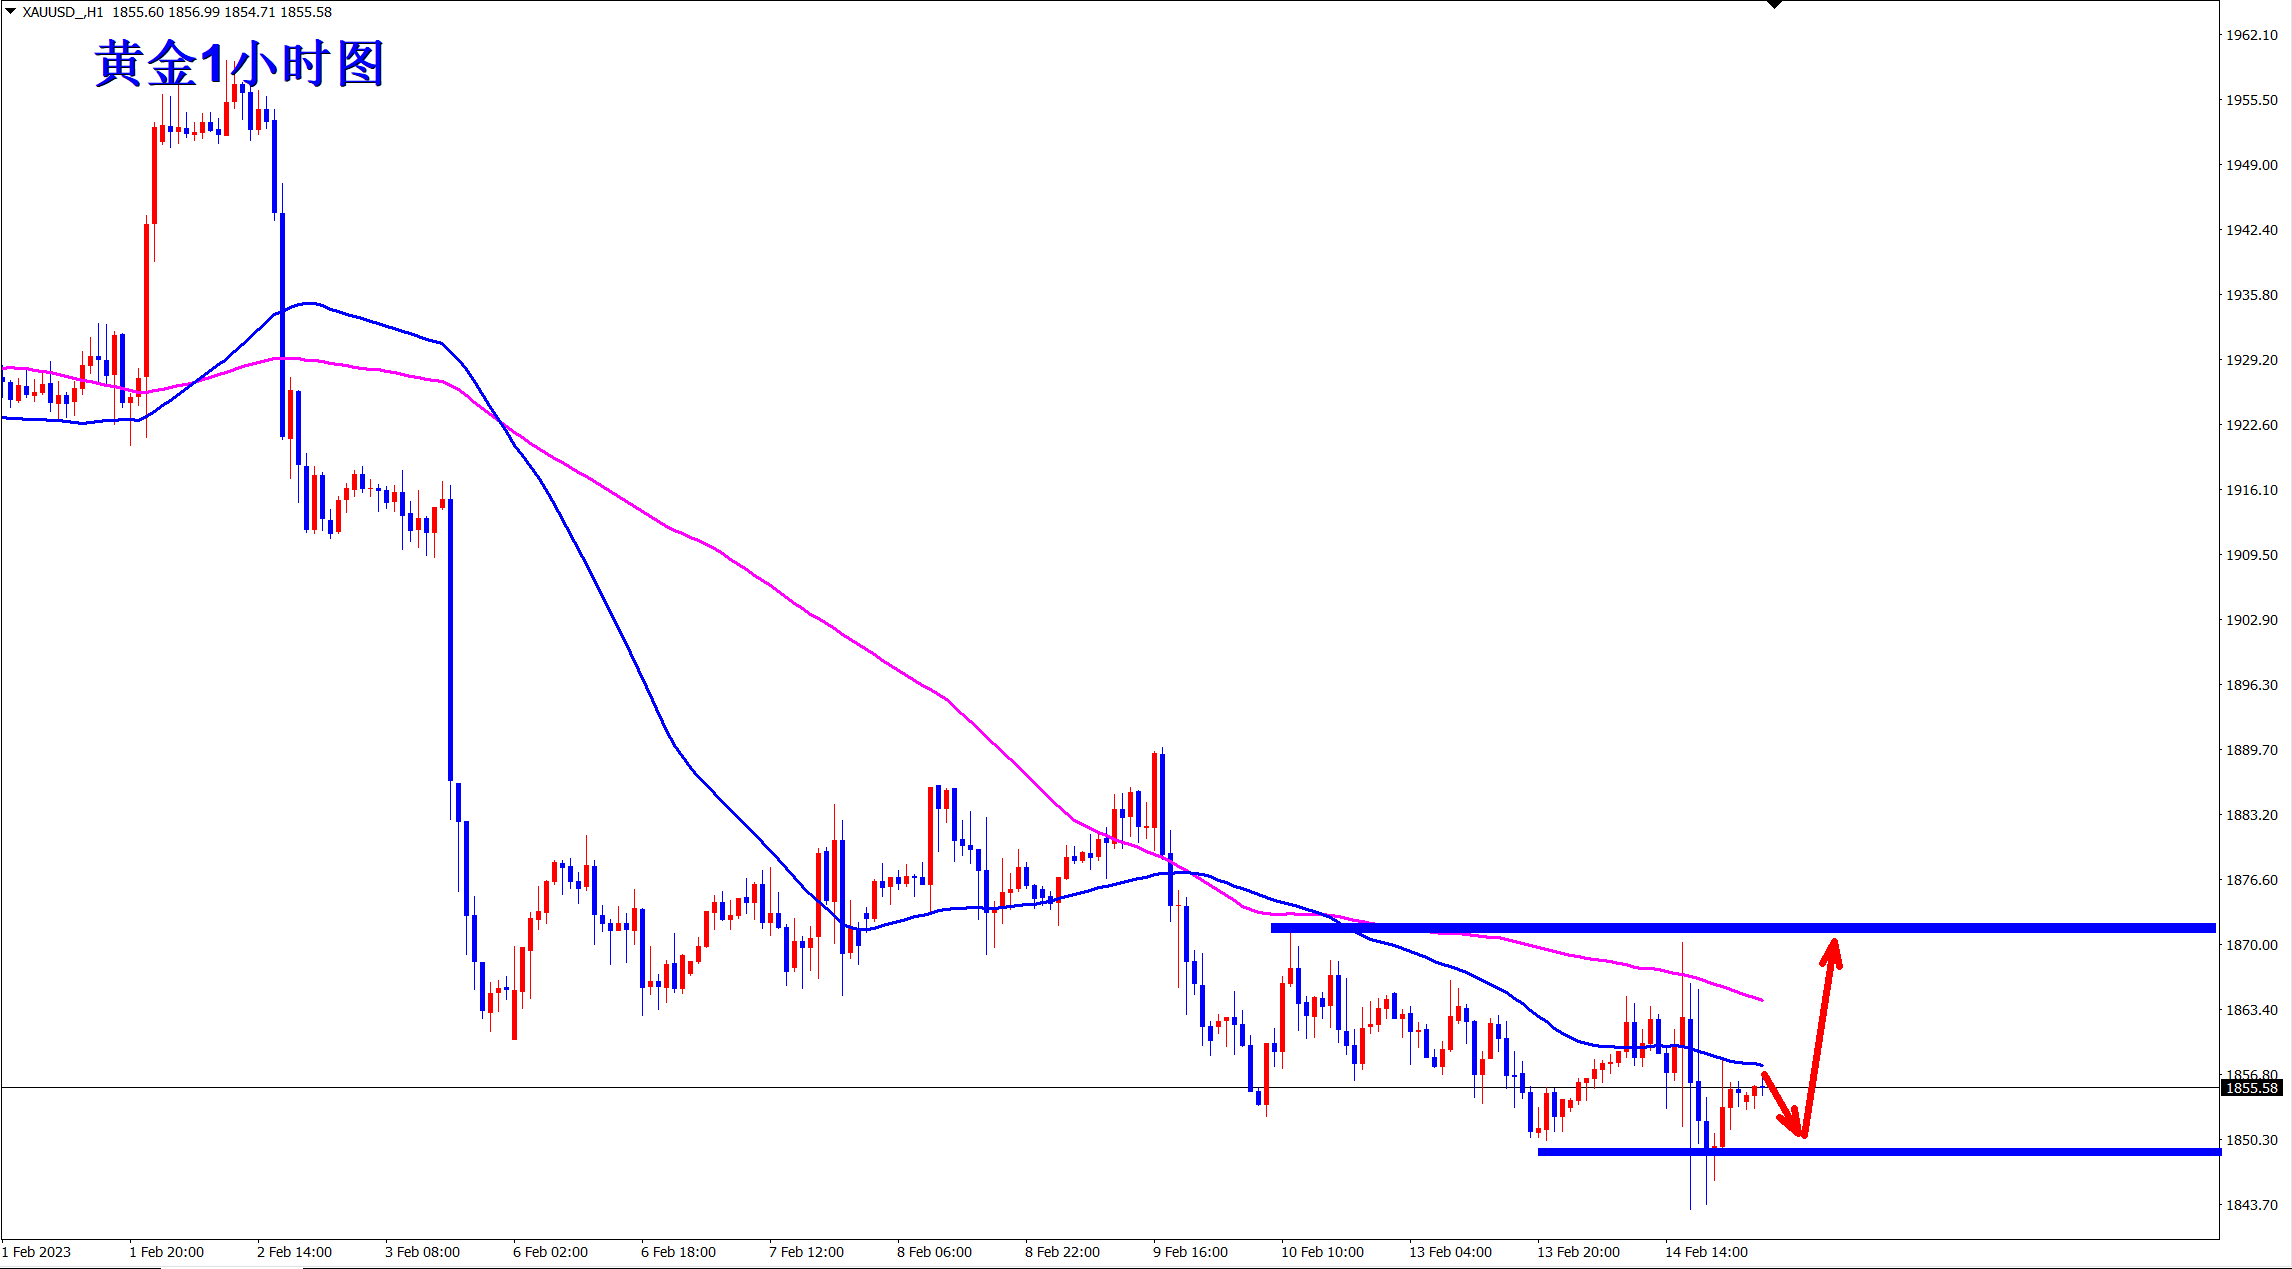Click the 1843.70 price scale label

tap(2251, 1205)
